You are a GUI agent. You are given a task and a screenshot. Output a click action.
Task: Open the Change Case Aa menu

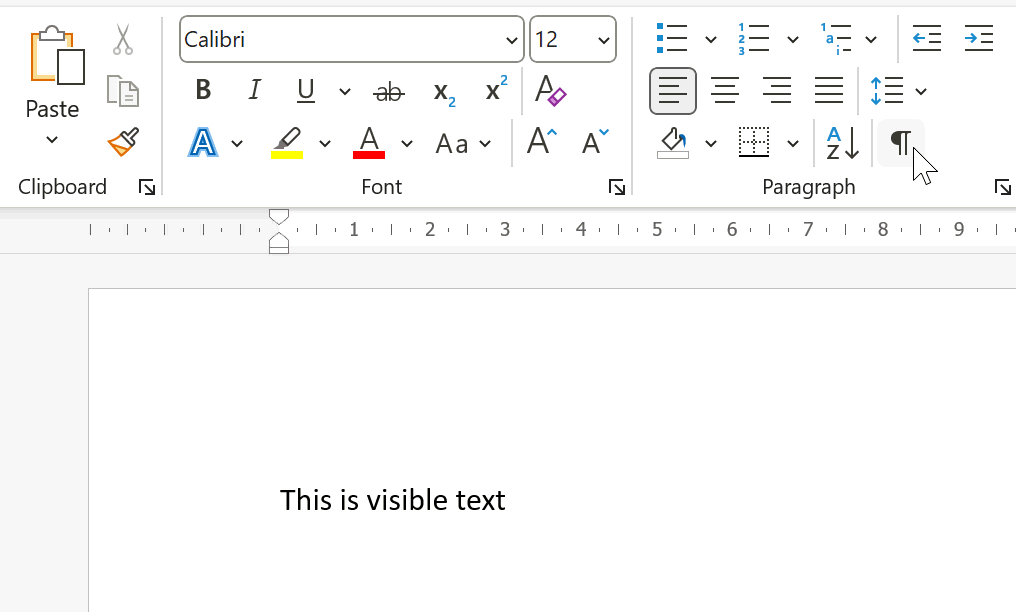[x=463, y=143]
